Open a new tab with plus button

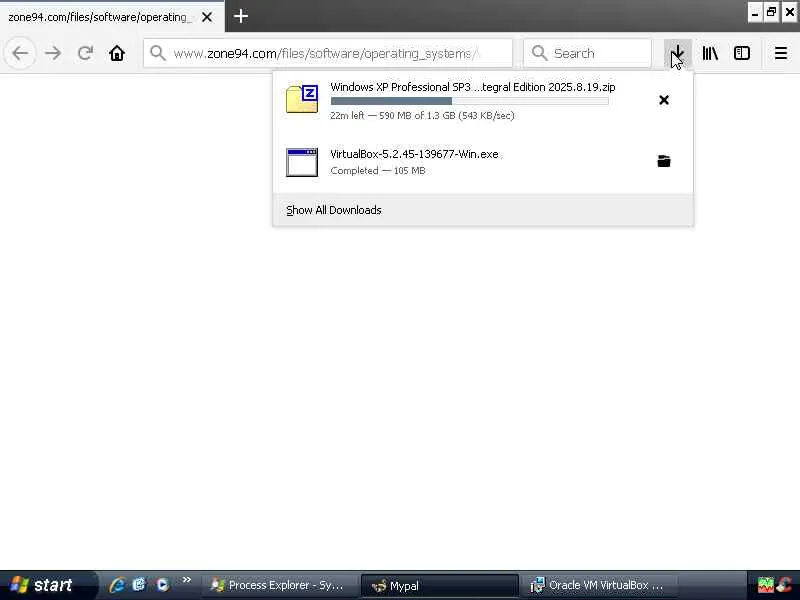tap(241, 16)
